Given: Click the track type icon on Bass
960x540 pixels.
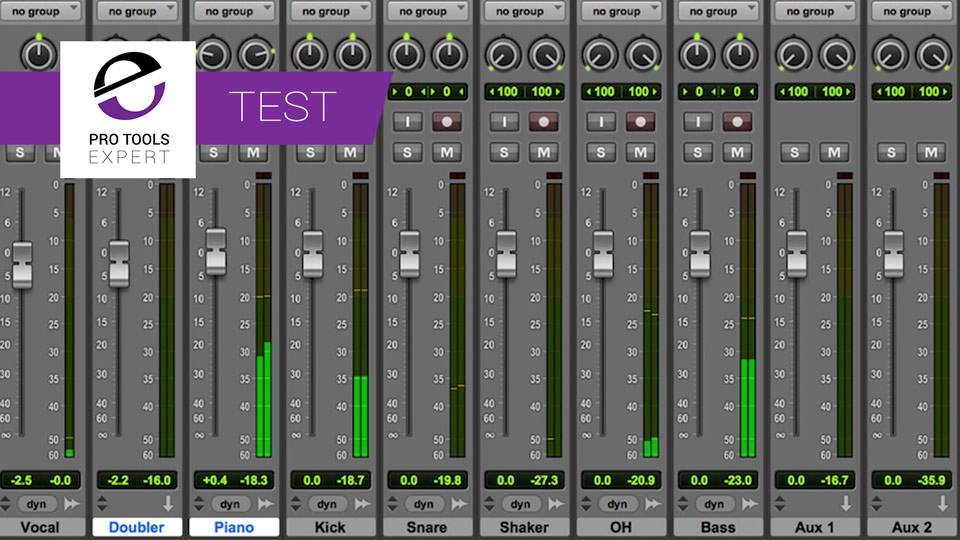Looking at the screenshot, I should pyautogui.click(x=749, y=504).
